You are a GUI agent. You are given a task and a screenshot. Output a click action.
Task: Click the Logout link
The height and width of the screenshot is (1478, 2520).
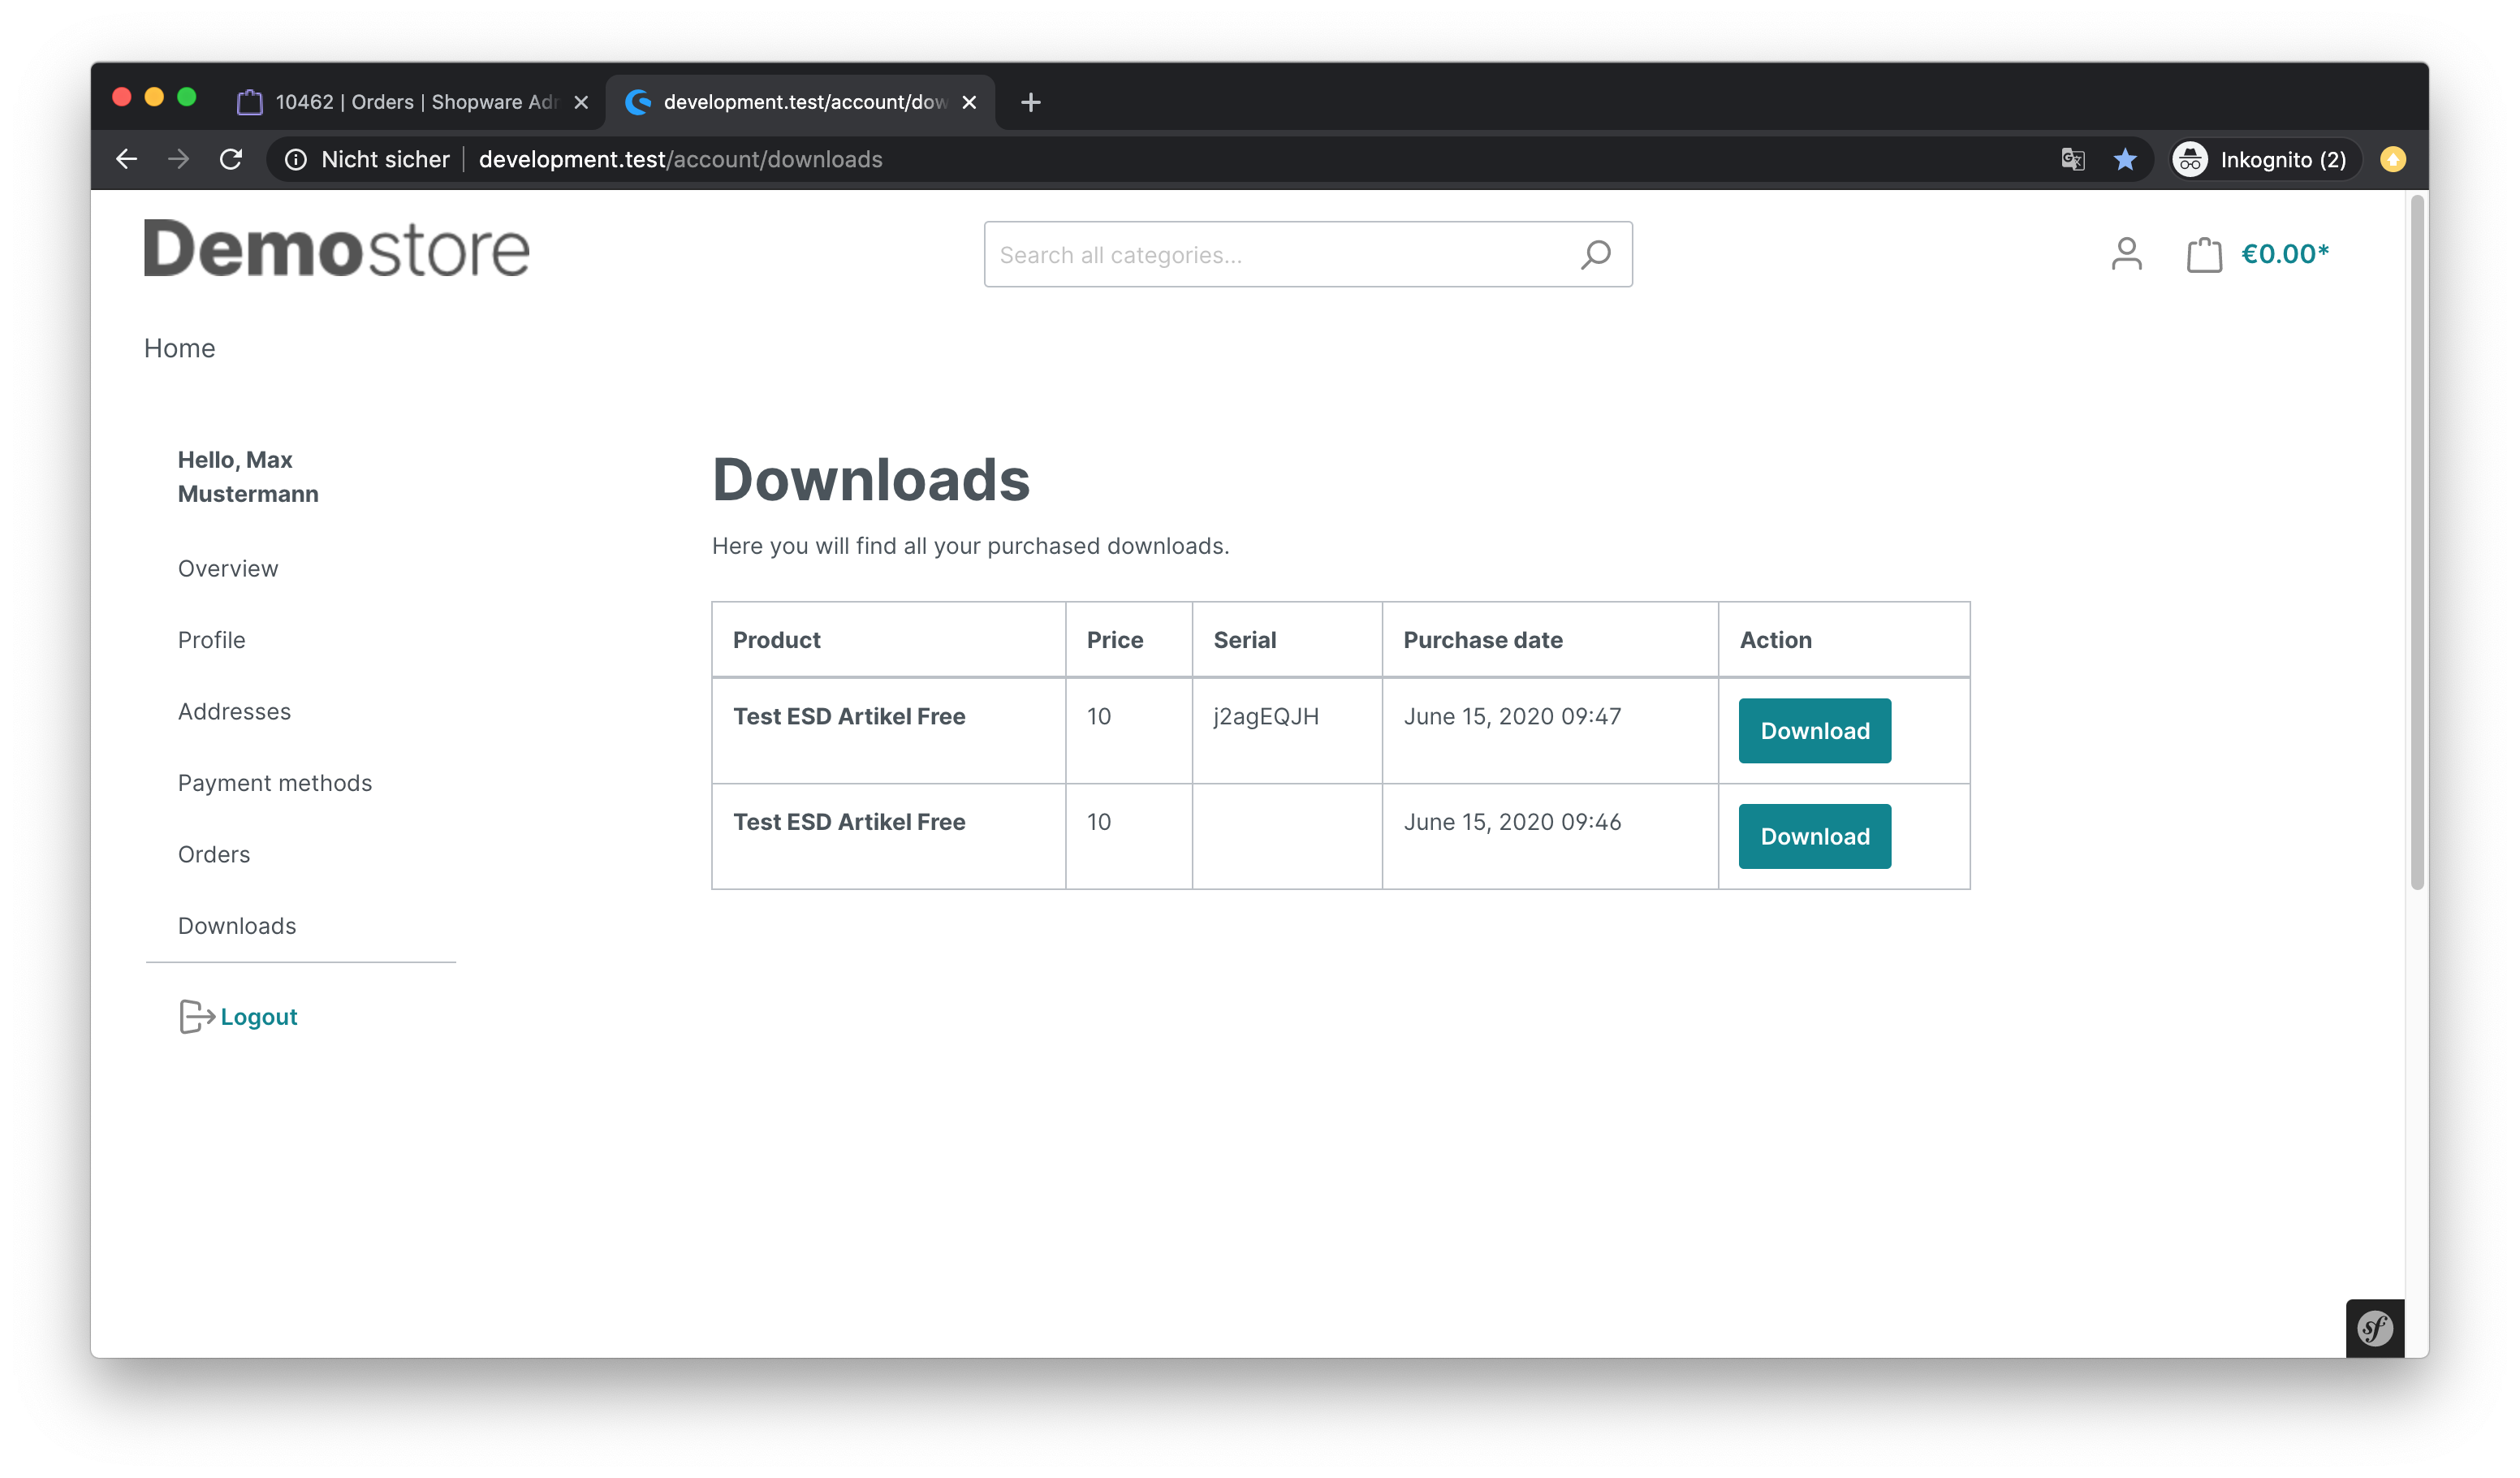tap(258, 1016)
